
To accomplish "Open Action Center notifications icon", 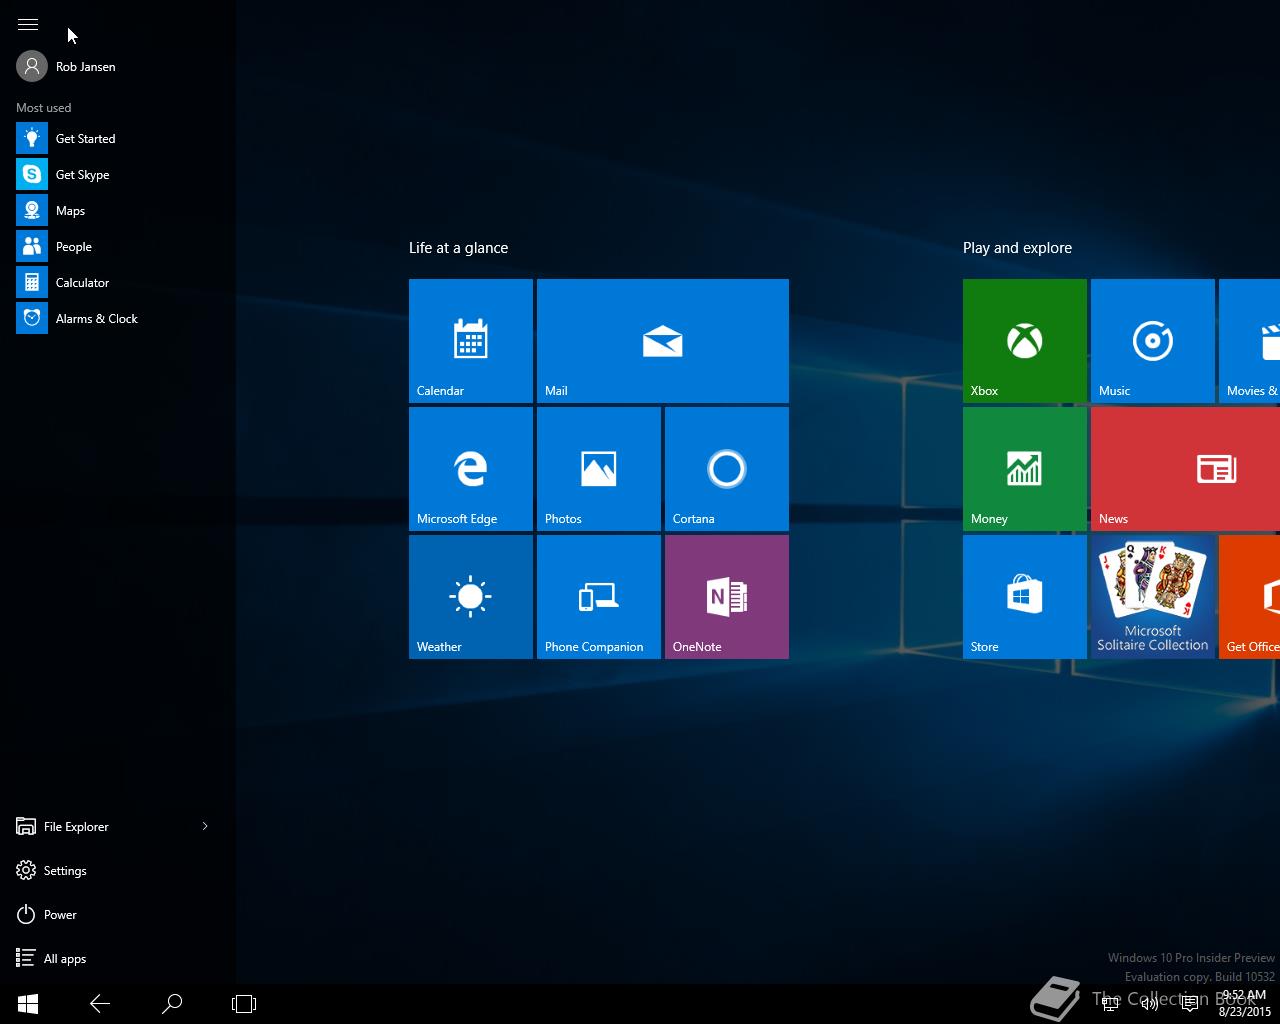I will coord(1190,1004).
